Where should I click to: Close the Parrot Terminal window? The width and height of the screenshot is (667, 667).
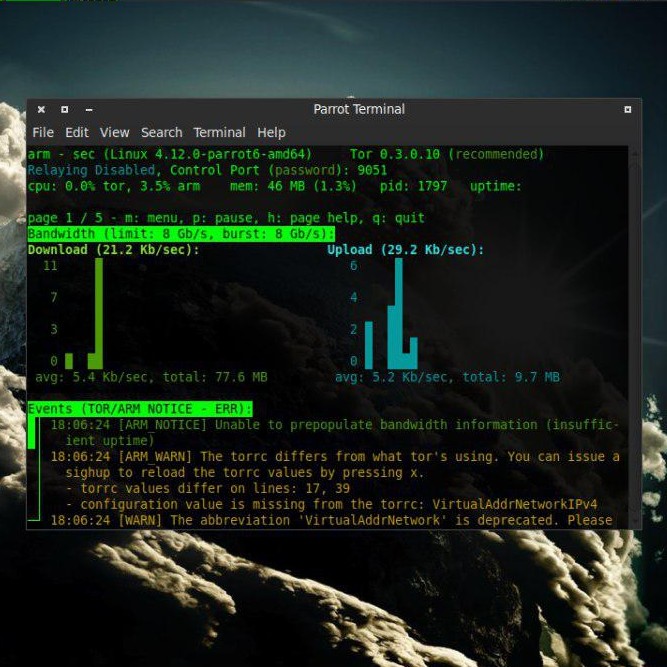[41, 110]
